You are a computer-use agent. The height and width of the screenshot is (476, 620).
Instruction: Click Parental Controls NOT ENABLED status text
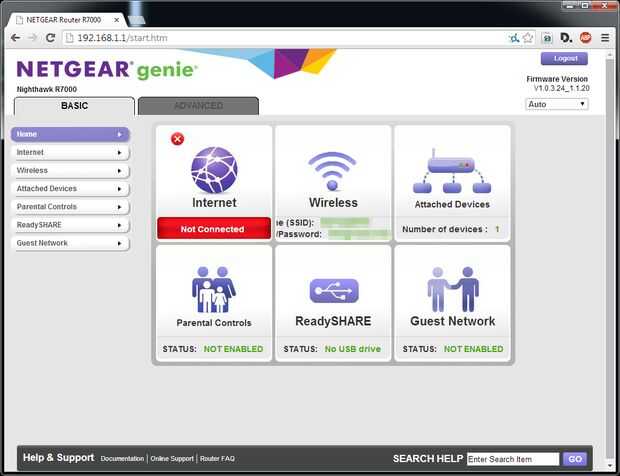(x=233, y=349)
